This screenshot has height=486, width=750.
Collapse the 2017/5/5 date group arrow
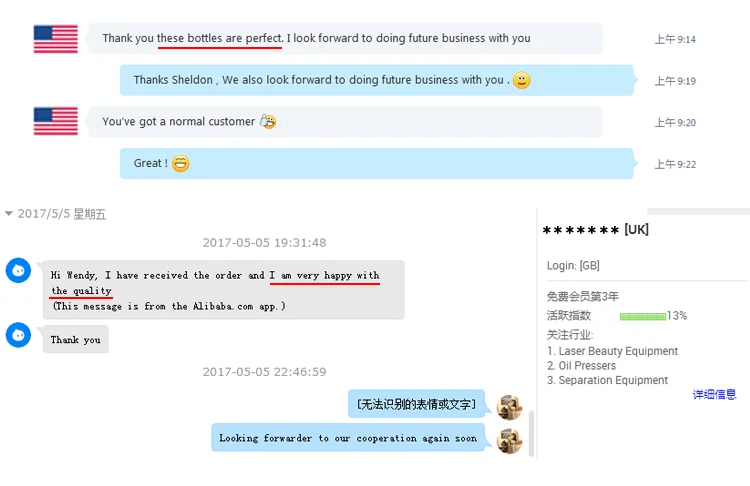point(9,213)
